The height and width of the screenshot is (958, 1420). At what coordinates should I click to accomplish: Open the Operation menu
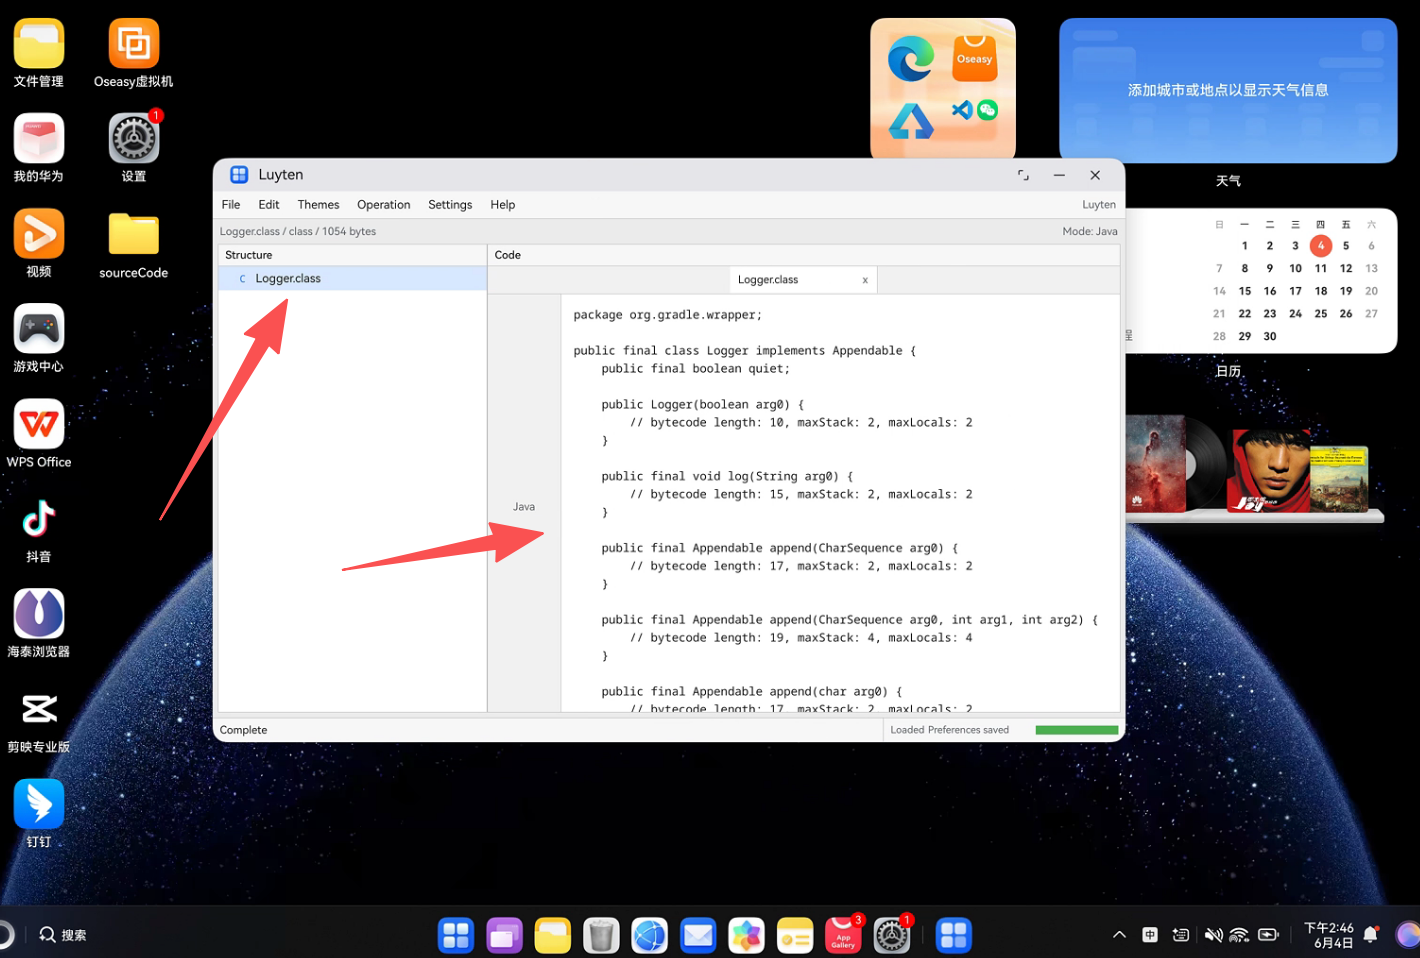point(384,205)
